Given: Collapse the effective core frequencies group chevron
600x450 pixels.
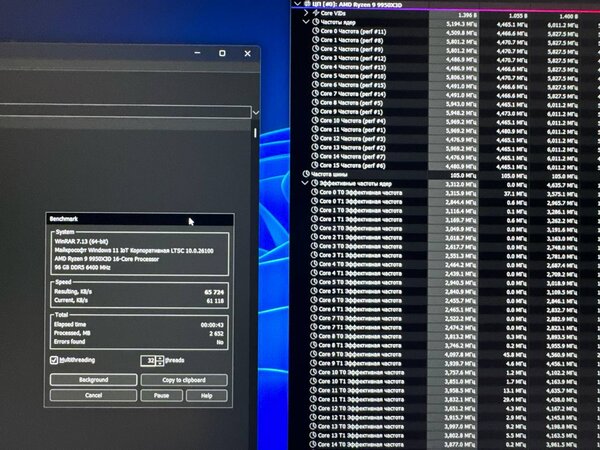Looking at the screenshot, I should tap(305, 183).
